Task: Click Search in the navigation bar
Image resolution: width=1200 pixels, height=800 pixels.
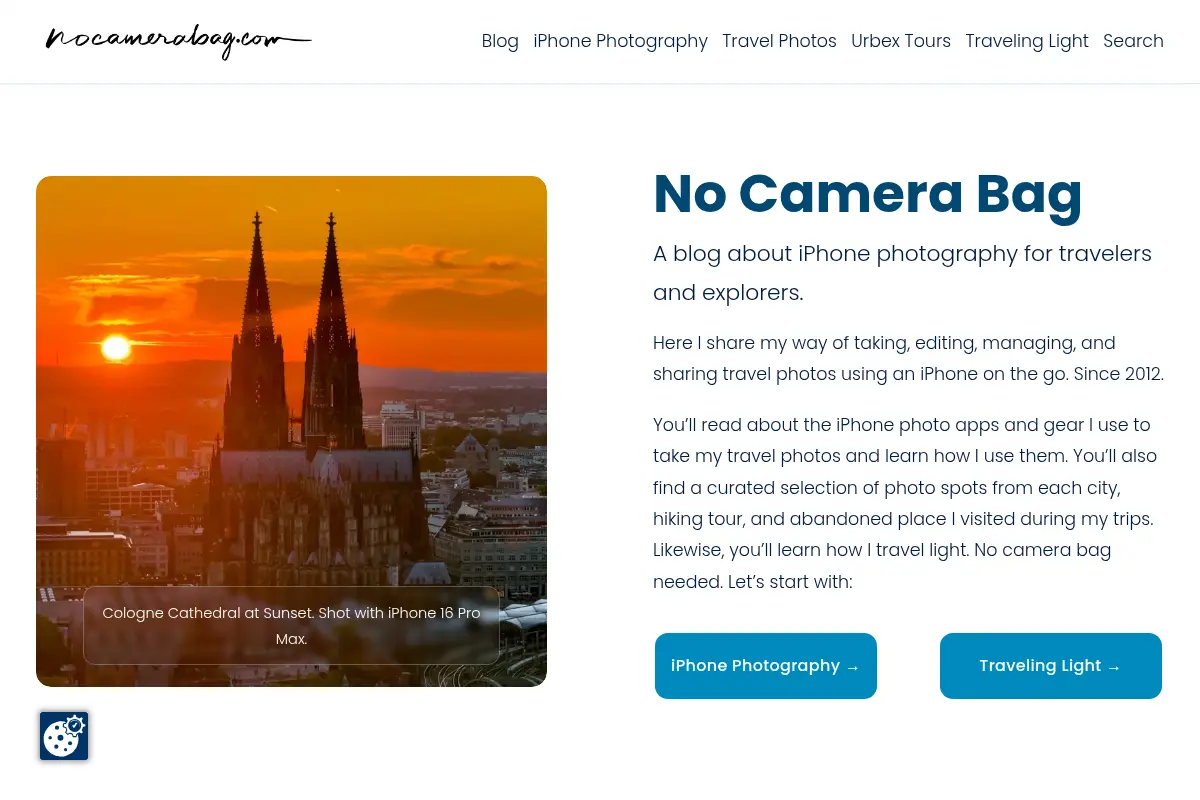Action: [1133, 41]
